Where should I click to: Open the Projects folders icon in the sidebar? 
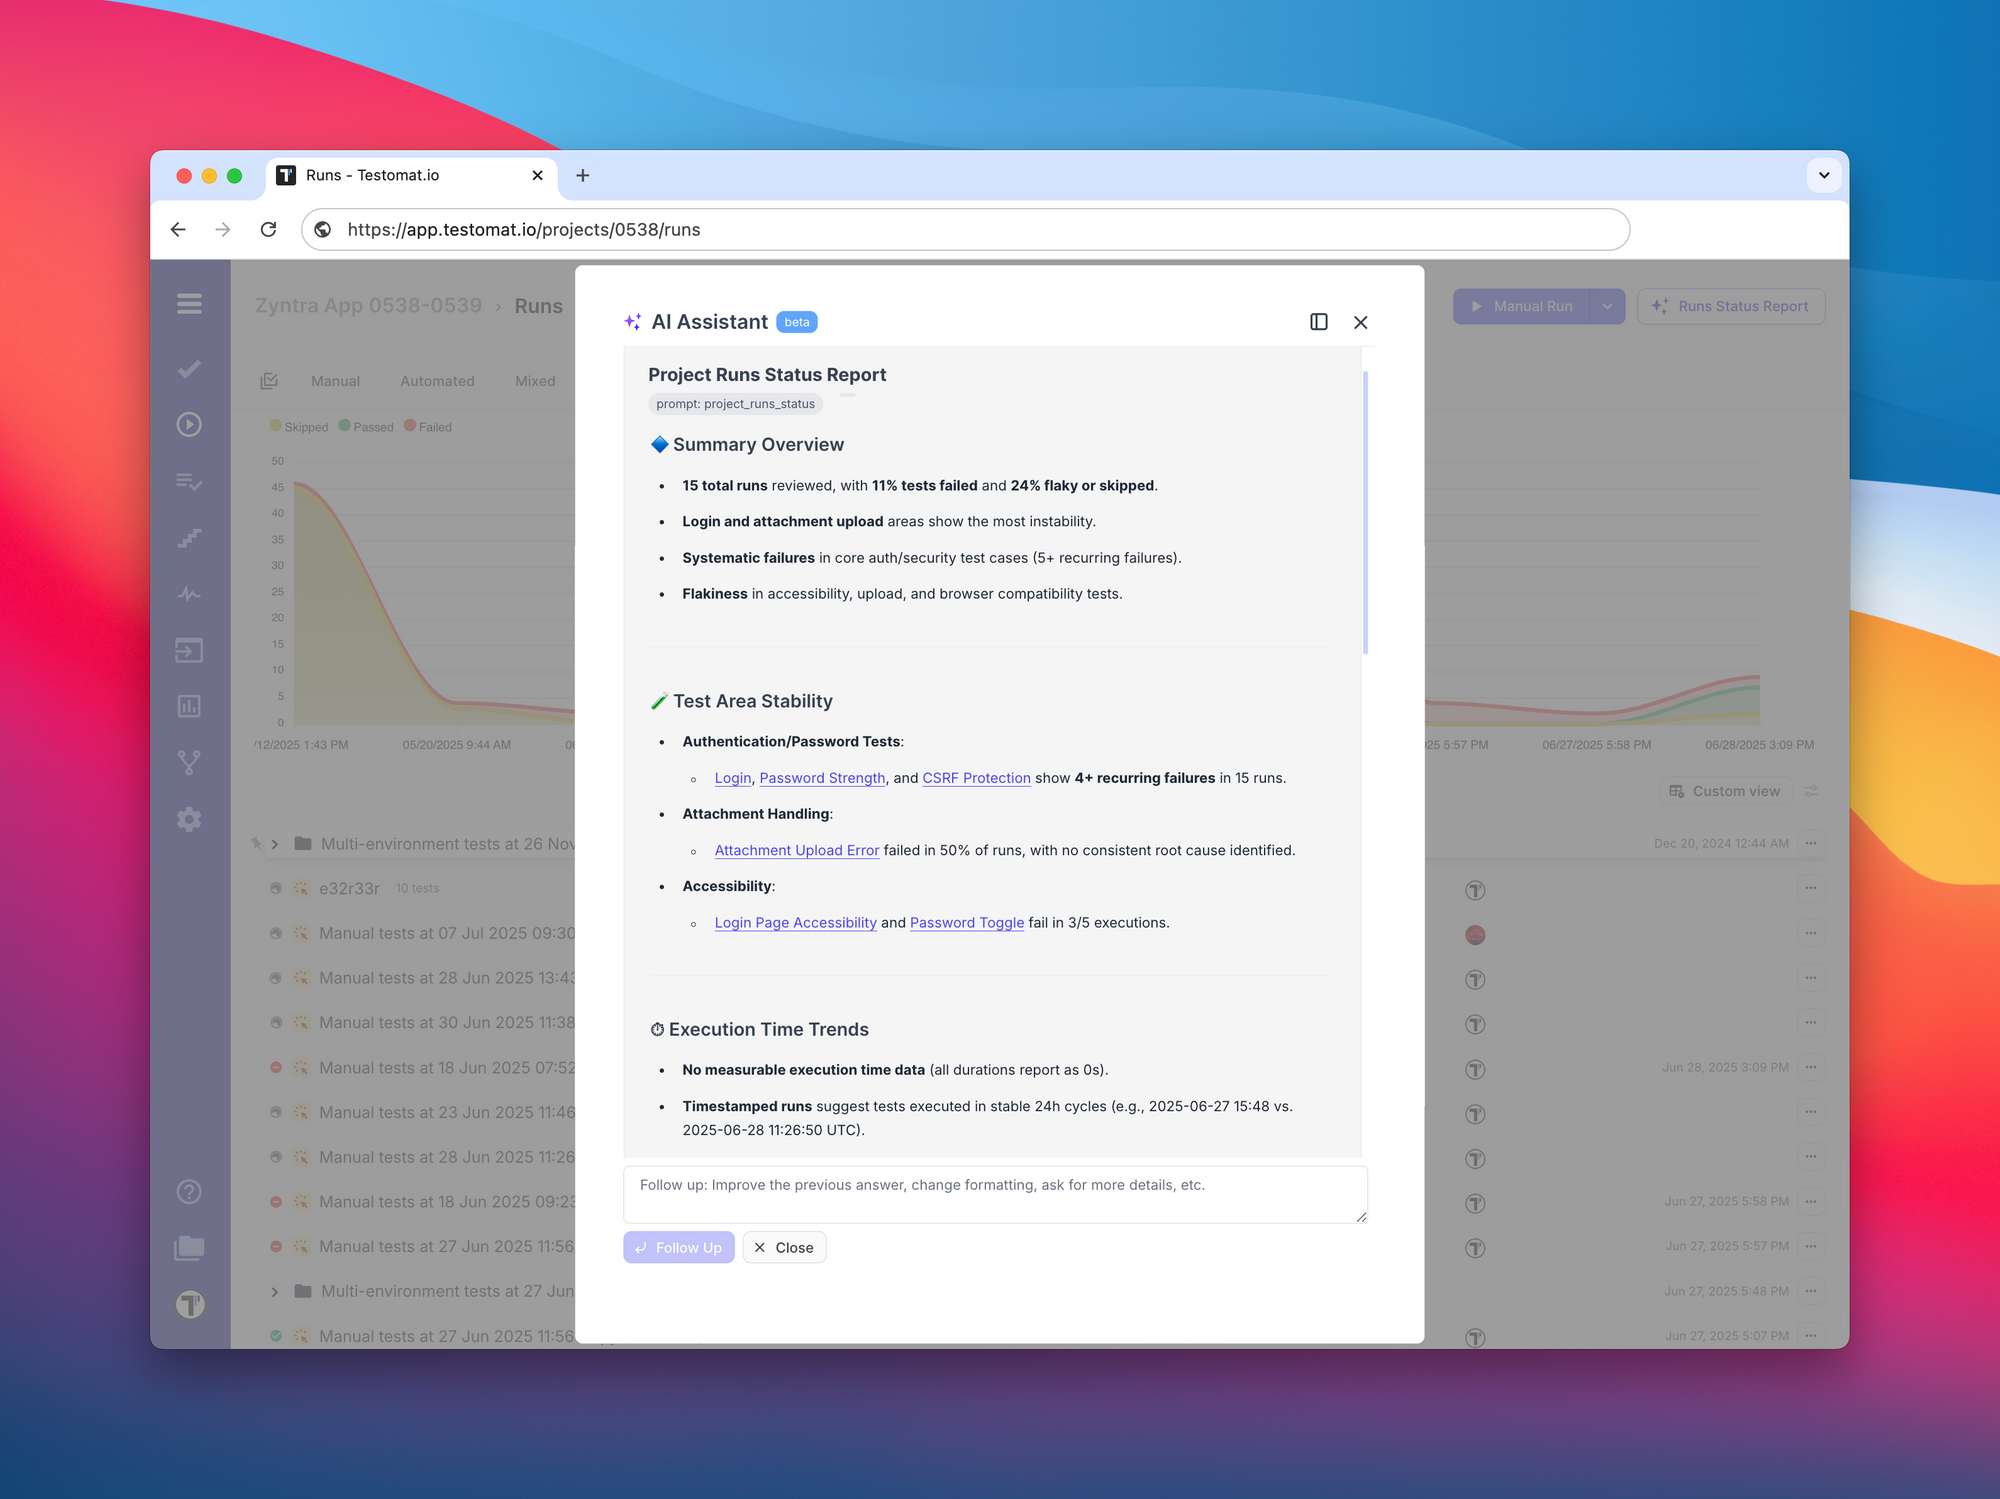pos(189,1248)
